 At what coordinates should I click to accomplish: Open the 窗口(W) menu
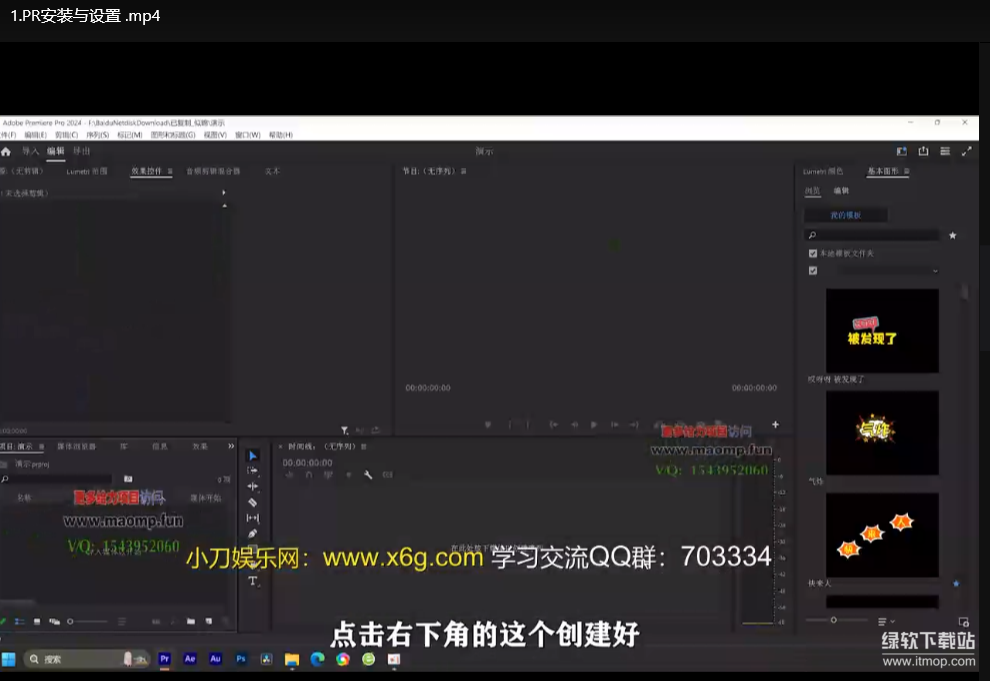coord(248,135)
